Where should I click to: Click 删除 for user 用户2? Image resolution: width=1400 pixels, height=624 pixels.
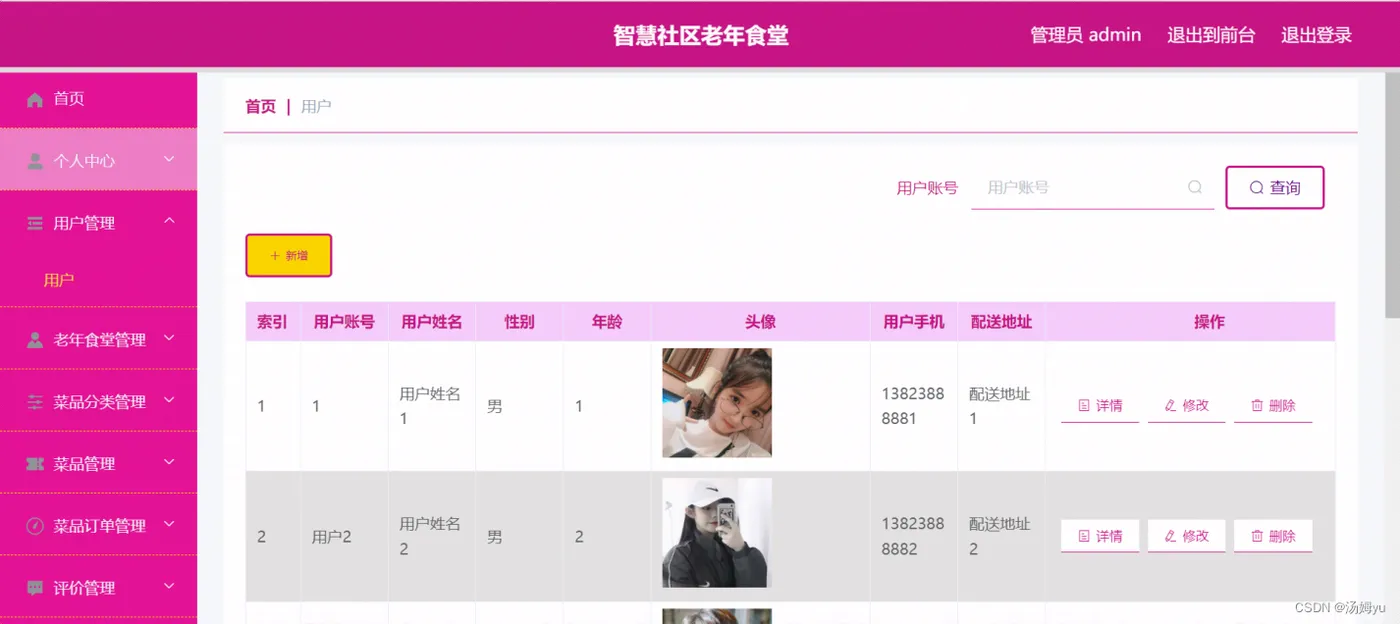[x=1273, y=536]
